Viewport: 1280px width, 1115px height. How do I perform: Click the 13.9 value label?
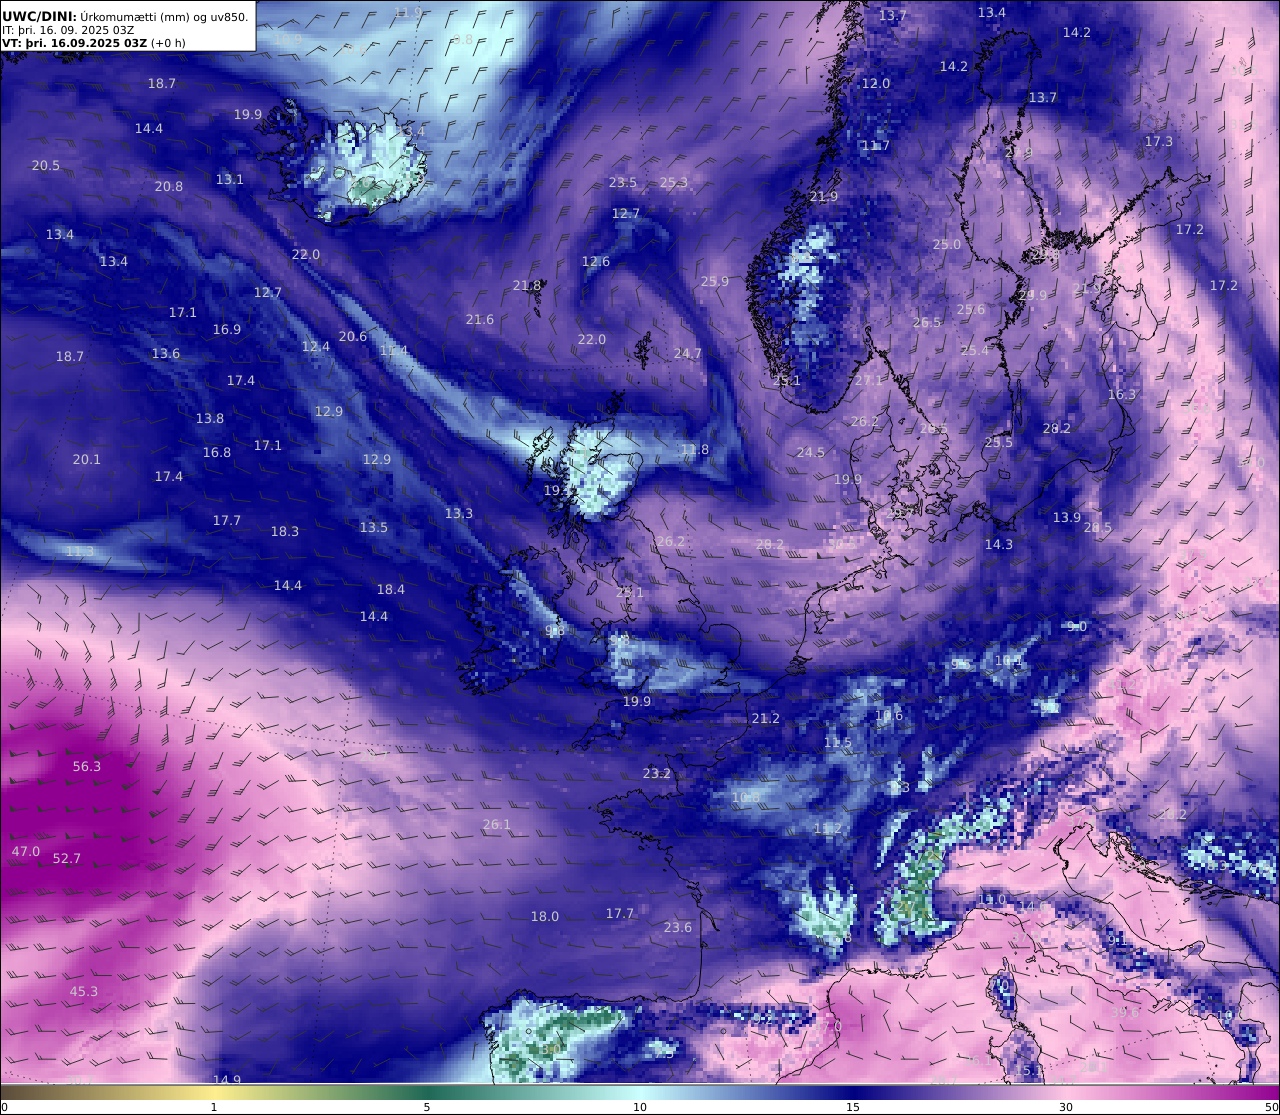pyautogui.click(x=1067, y=518)
